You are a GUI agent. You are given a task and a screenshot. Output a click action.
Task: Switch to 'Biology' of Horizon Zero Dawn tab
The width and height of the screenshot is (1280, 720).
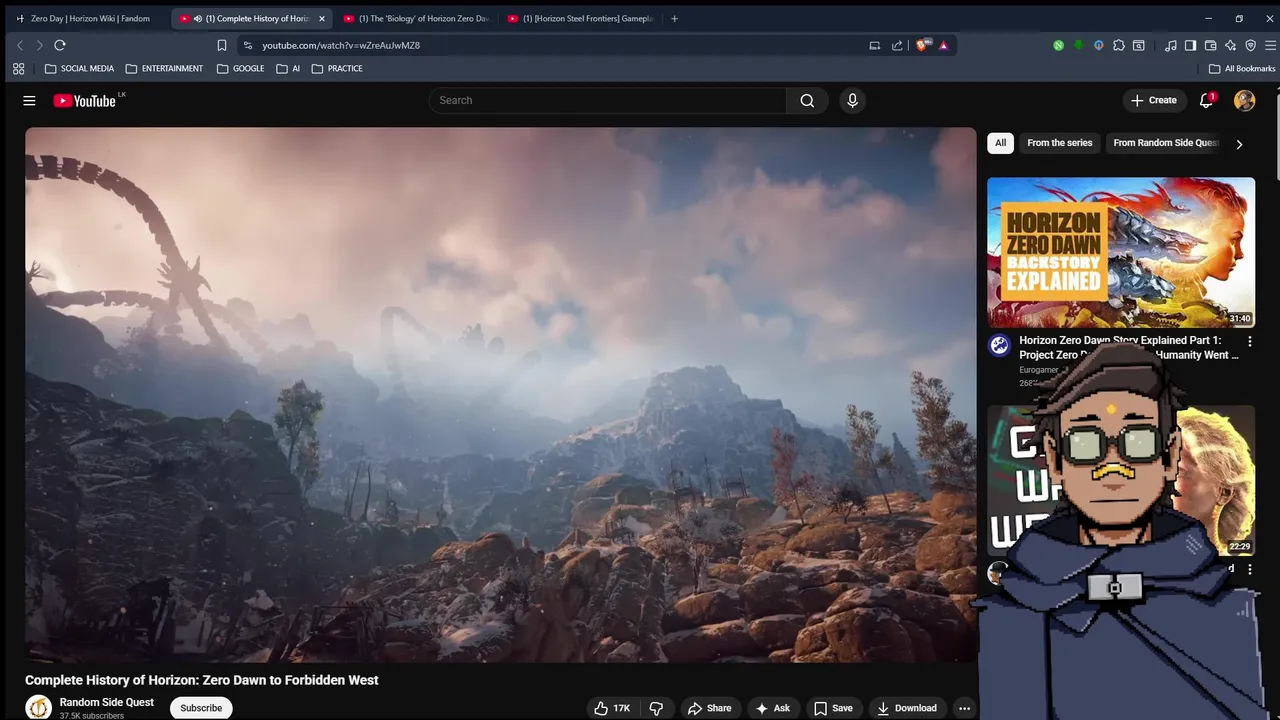coord(418,19)
